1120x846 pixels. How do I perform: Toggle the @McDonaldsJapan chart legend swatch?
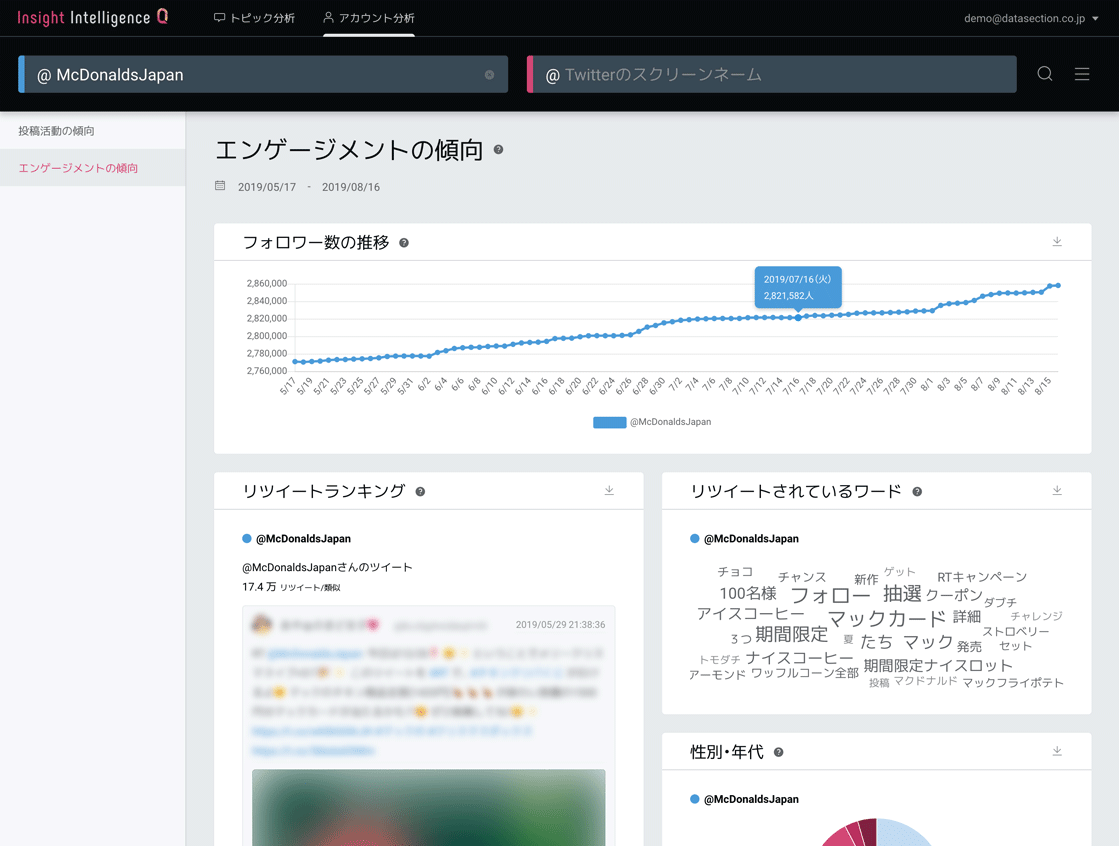coord(609,422)
